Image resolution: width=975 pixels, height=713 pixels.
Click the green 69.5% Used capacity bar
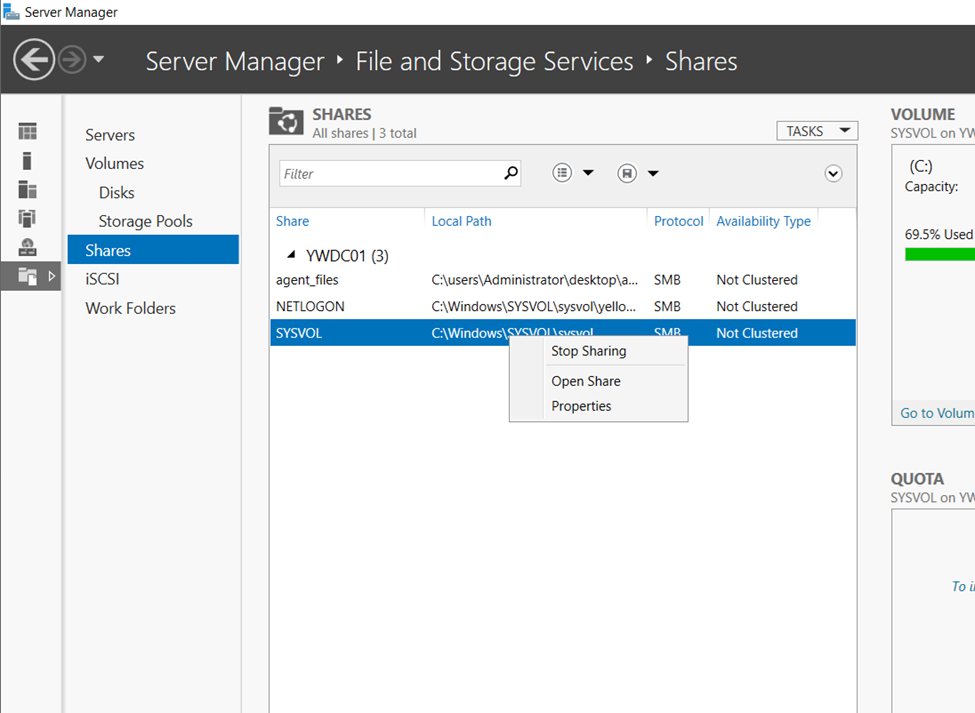coord(940,254)
